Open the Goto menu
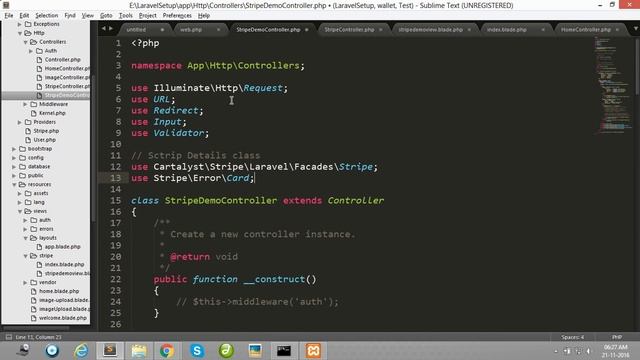This screenshot has width=640, height=360. point(106,16)
